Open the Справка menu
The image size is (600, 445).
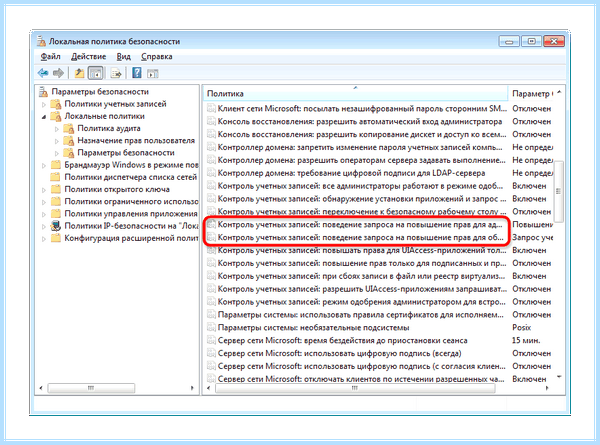pos(157,57)
